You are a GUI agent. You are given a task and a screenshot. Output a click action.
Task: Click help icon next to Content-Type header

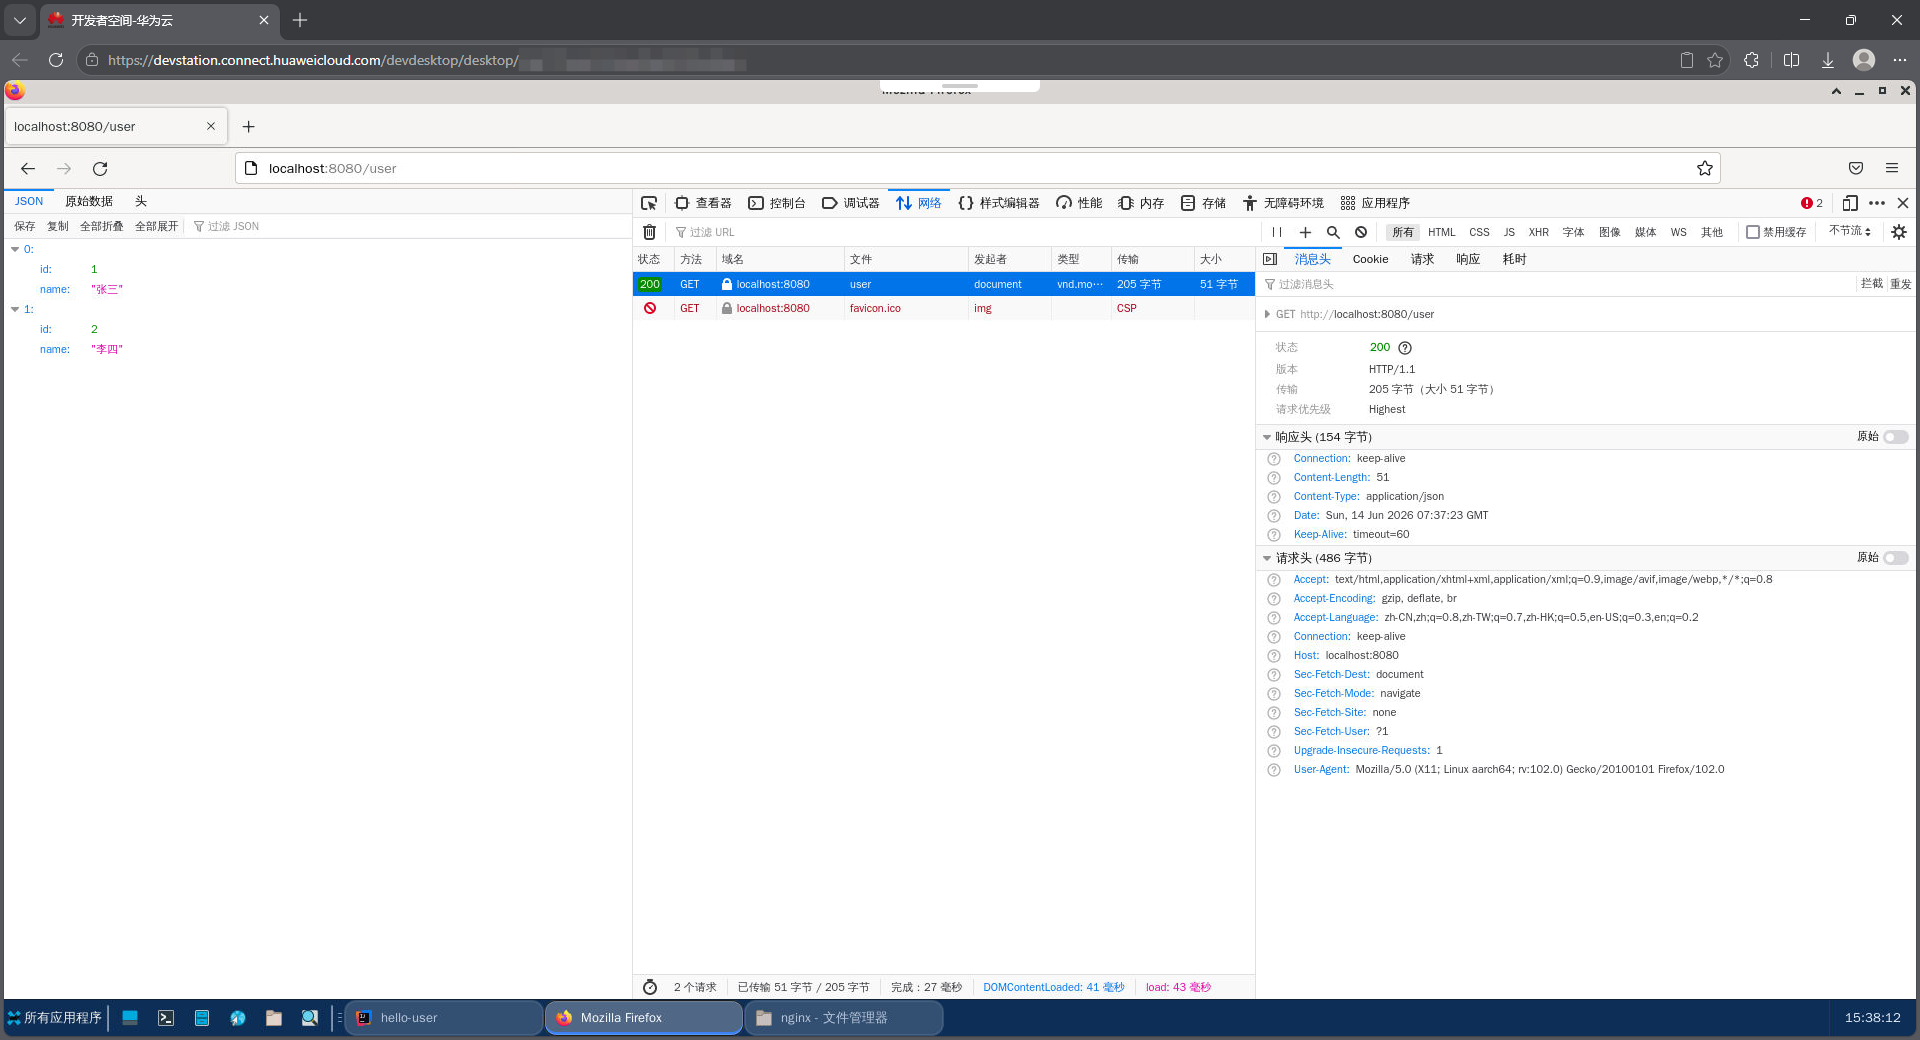click(x=1274, y=497)
